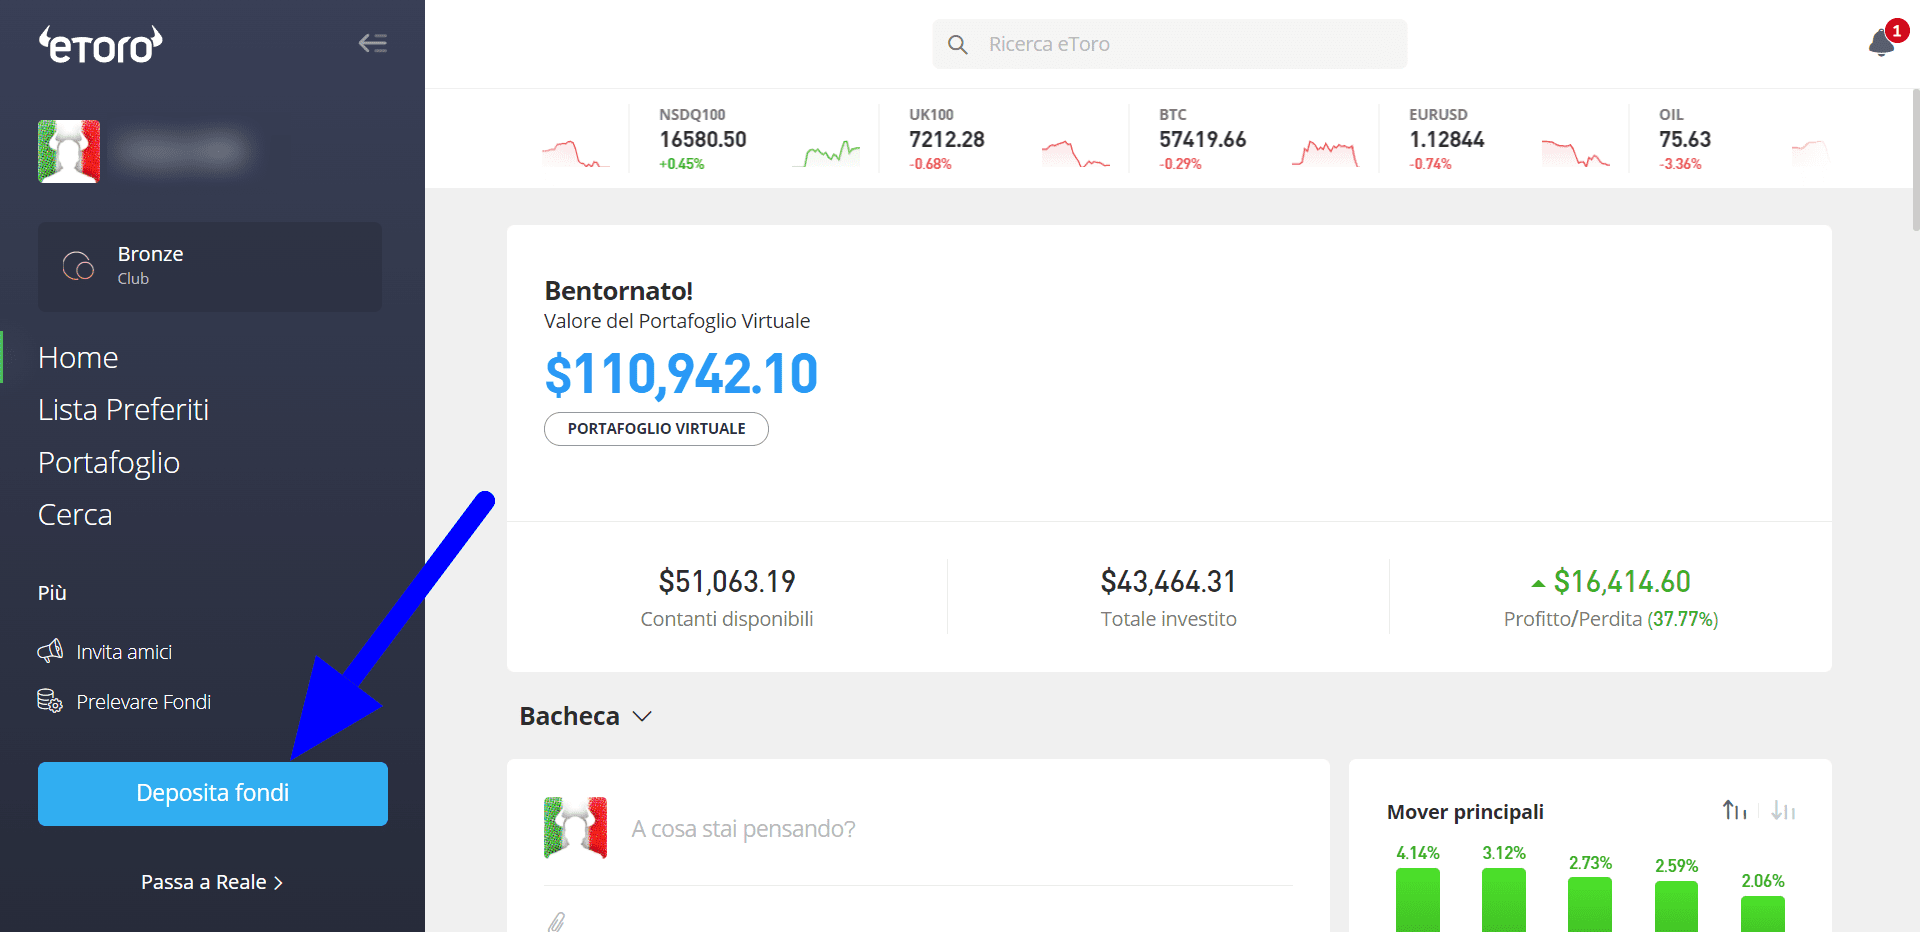The height and width of the screenshot is (932, 1920).
Task: Click the Invita amici megaphone icon
Action: [x=50, y=651]
